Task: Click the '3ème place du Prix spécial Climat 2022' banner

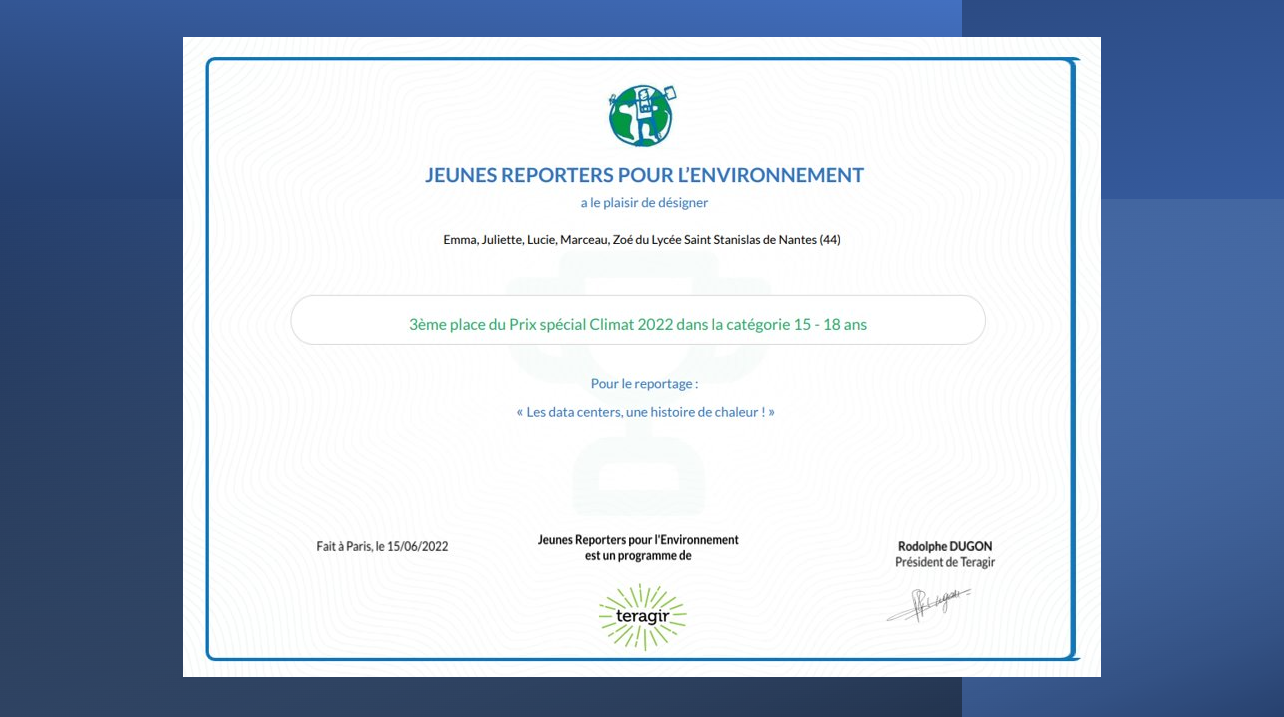Action: click(x=638, y=320)
